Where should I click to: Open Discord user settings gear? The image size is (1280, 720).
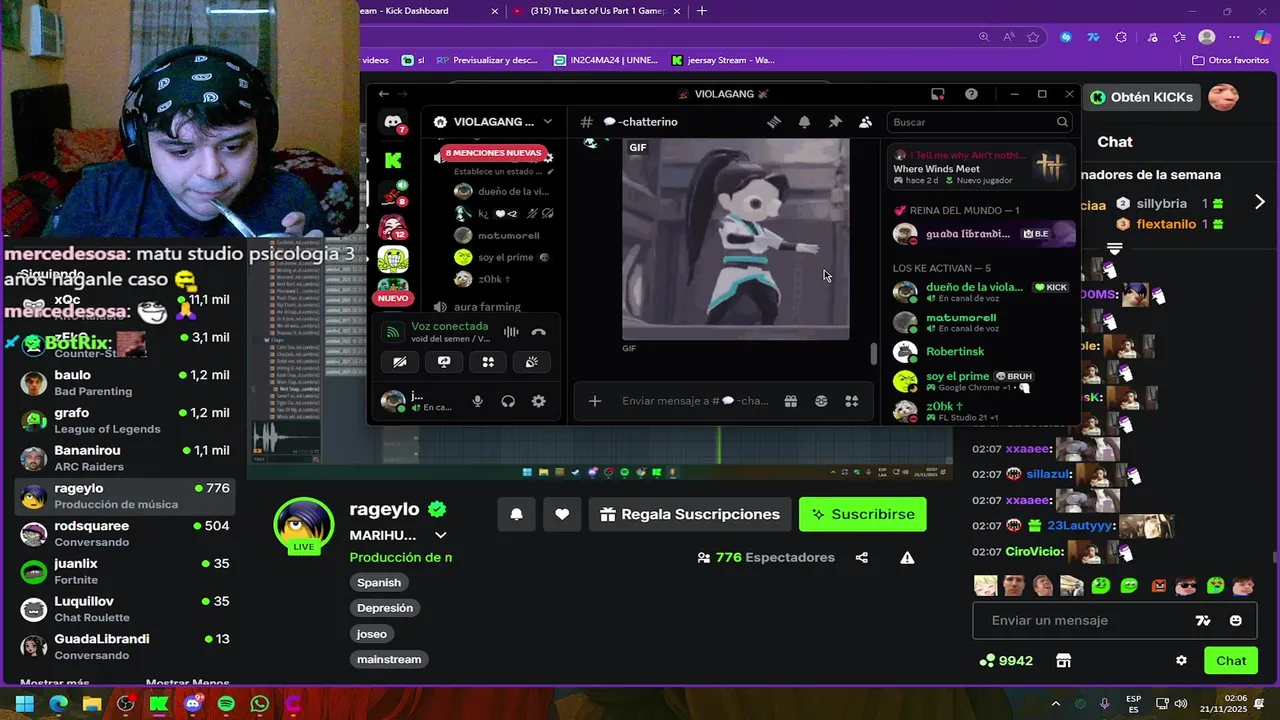pos(538,401)
